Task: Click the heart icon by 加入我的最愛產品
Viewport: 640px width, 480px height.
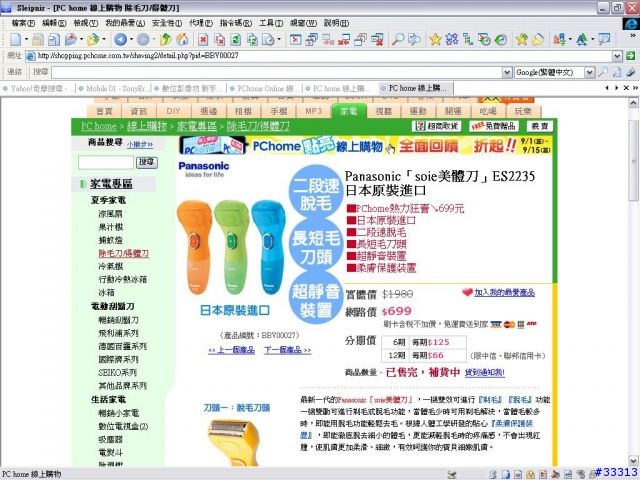Action: [x=467, y=292]
